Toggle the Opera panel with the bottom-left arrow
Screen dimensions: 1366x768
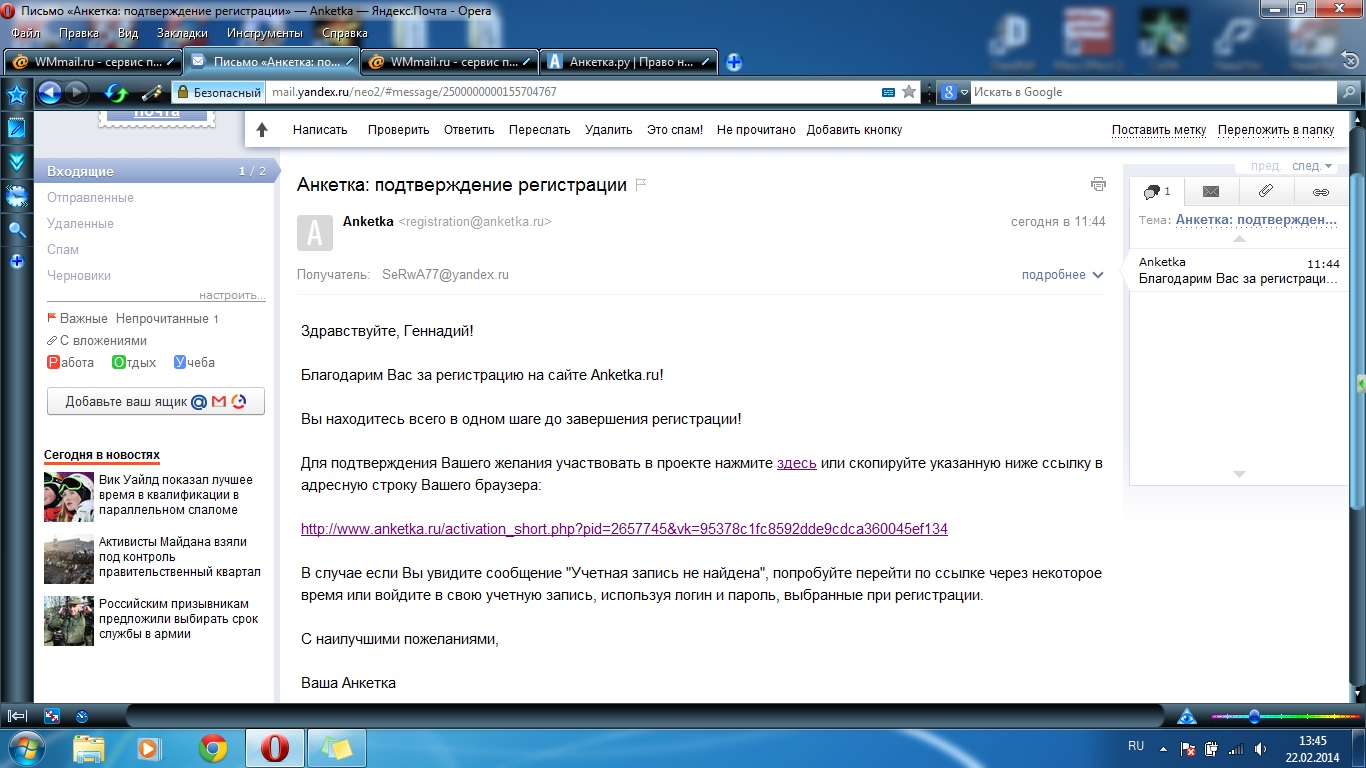(x=17, y=716)
